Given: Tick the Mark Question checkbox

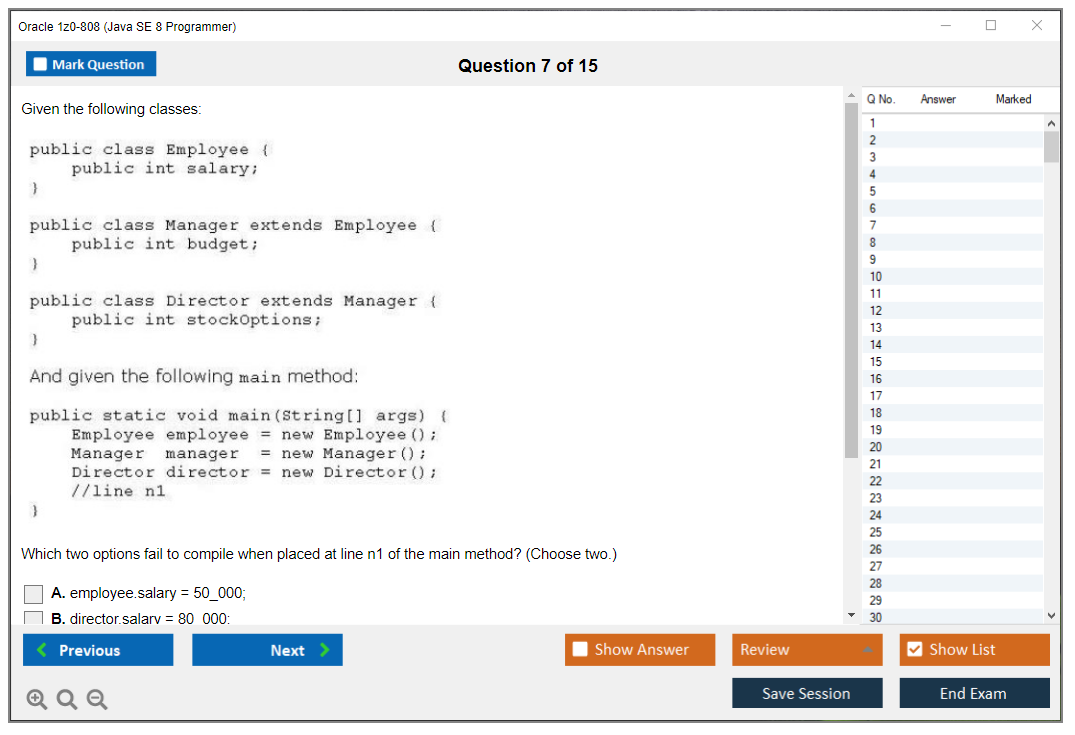Looking at the screenshot, I should tap(41, 65).
